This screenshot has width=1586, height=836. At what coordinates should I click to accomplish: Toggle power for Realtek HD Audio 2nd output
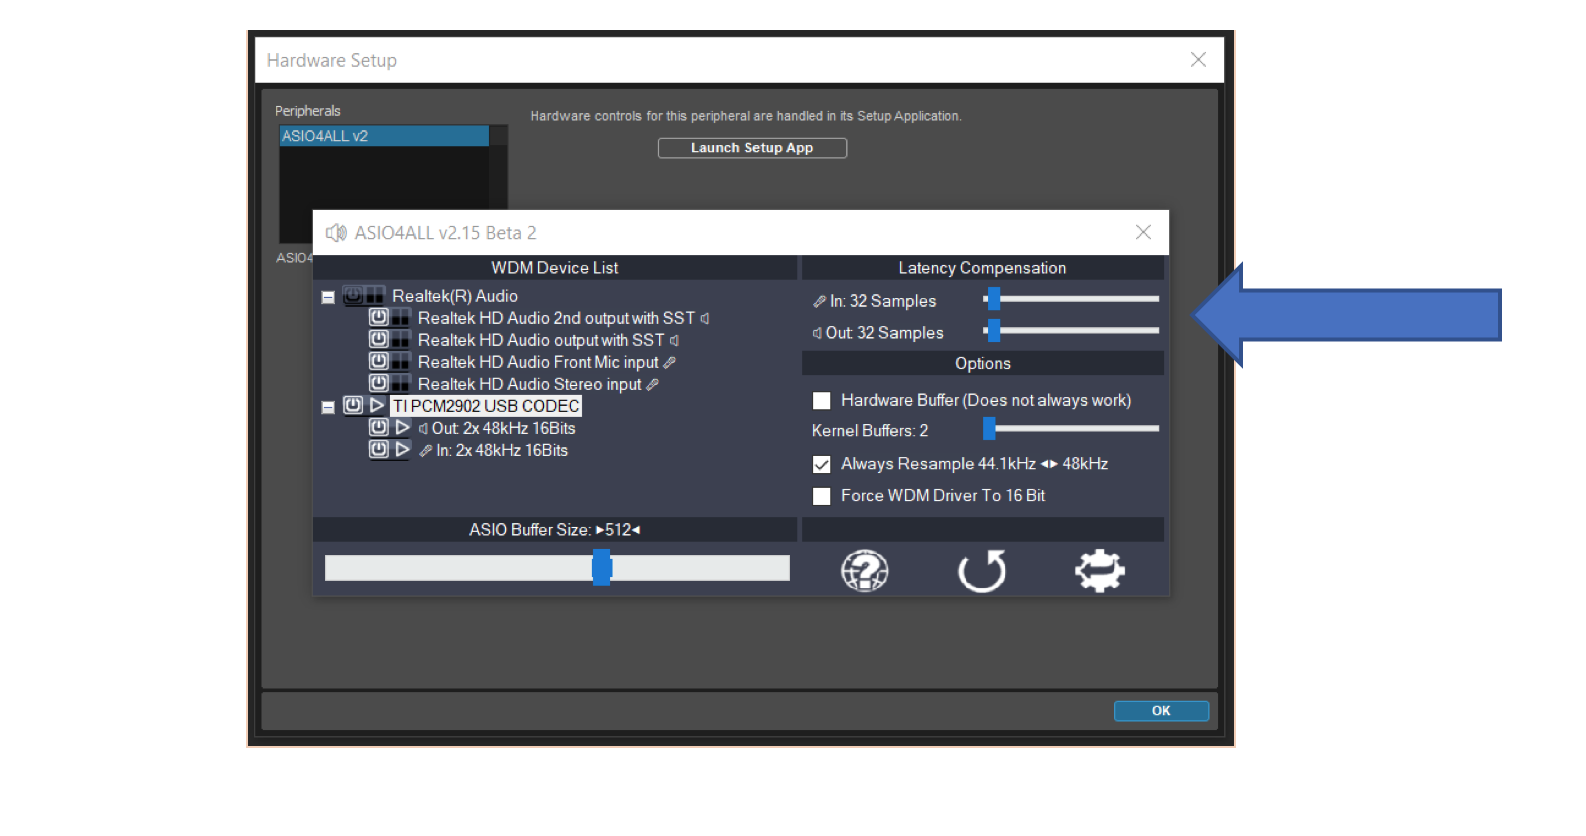click(x=378, y=318)
